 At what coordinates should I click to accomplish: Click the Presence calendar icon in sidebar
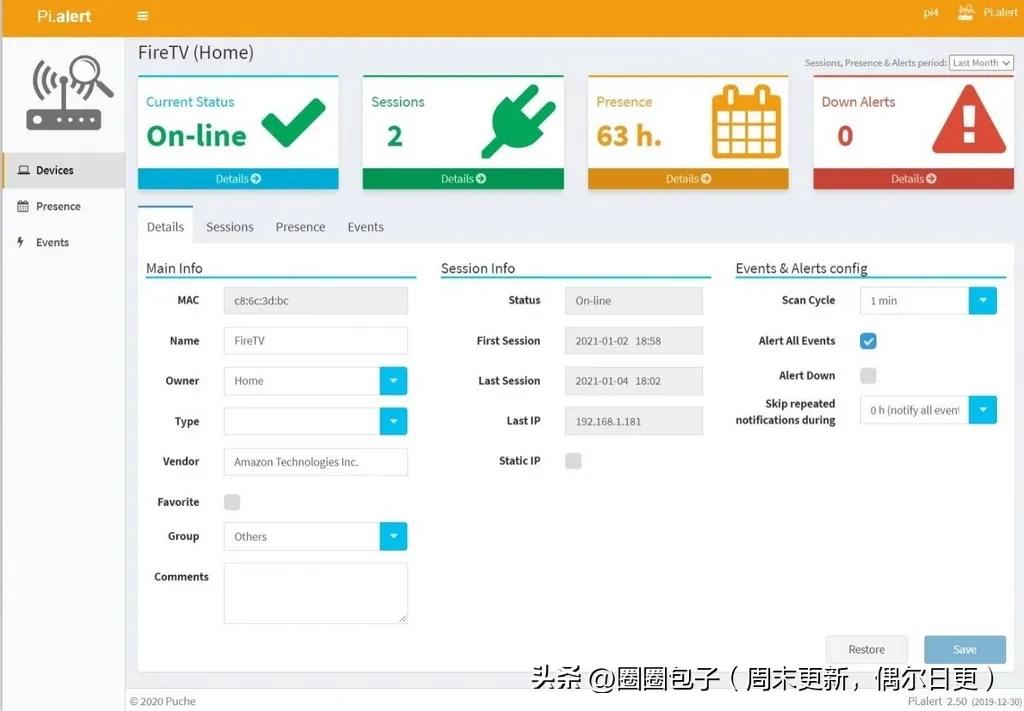[x=23, y=206]
